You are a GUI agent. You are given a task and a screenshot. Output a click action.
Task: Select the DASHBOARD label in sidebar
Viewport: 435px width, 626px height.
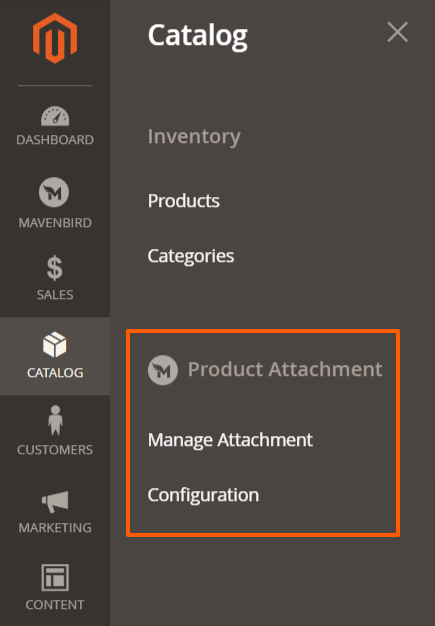(55, 140)
